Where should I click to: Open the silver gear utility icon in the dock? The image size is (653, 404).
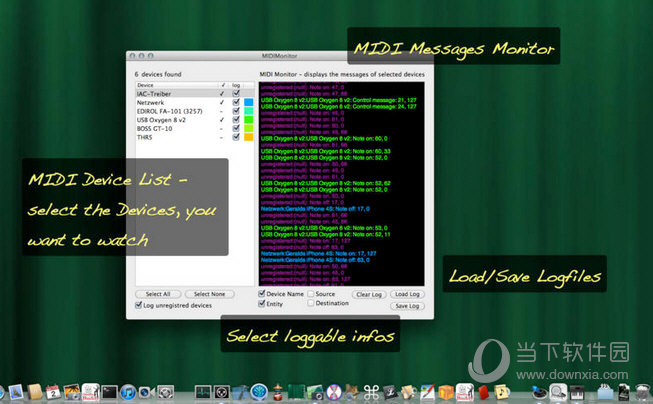coord(165,392)
